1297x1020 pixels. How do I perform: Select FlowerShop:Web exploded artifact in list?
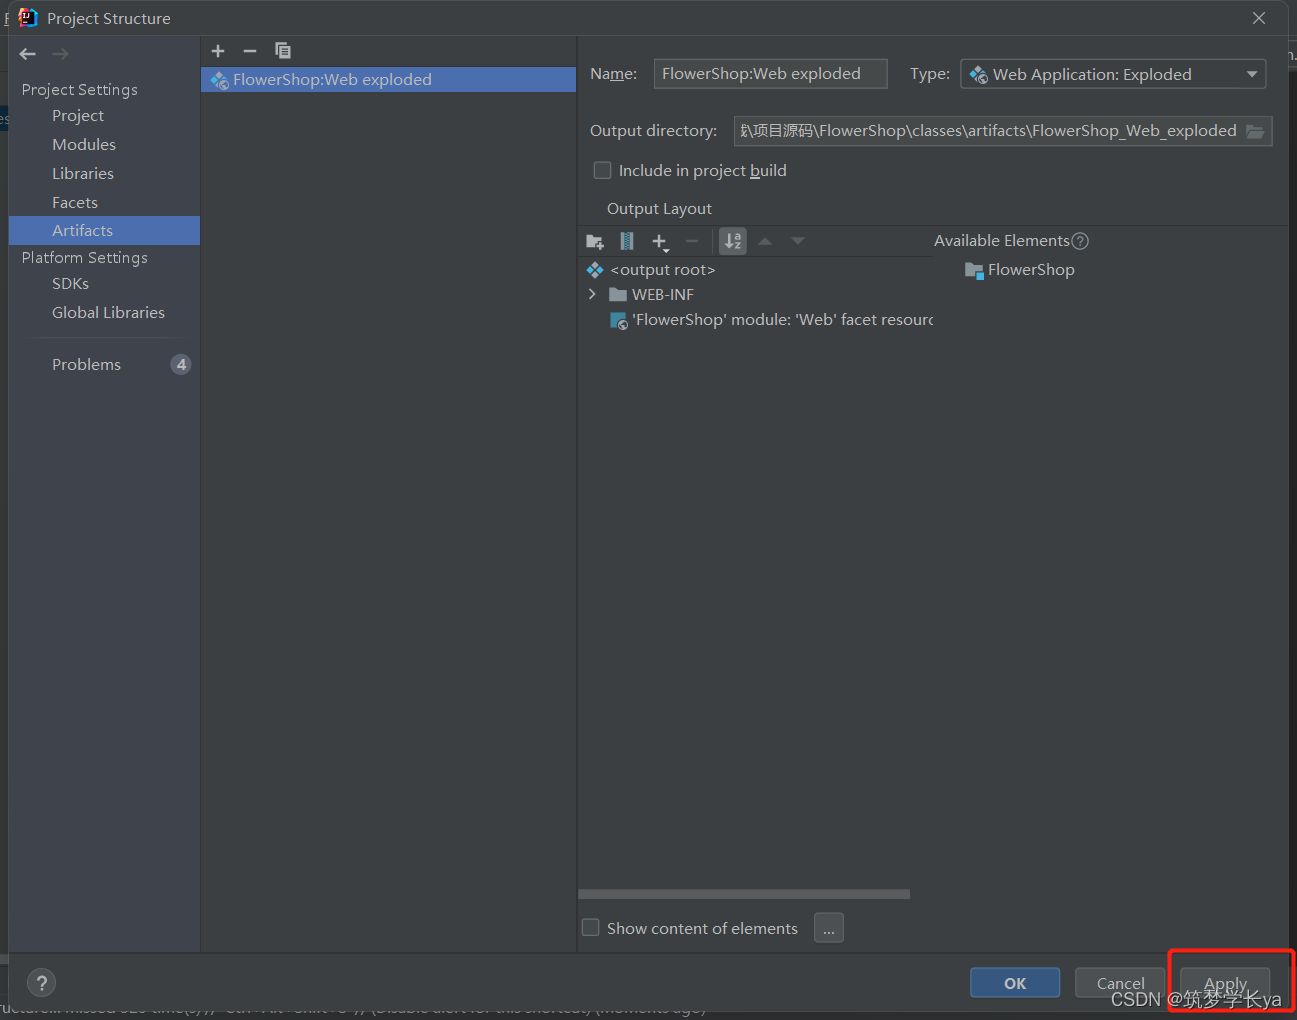click(388, 80)
